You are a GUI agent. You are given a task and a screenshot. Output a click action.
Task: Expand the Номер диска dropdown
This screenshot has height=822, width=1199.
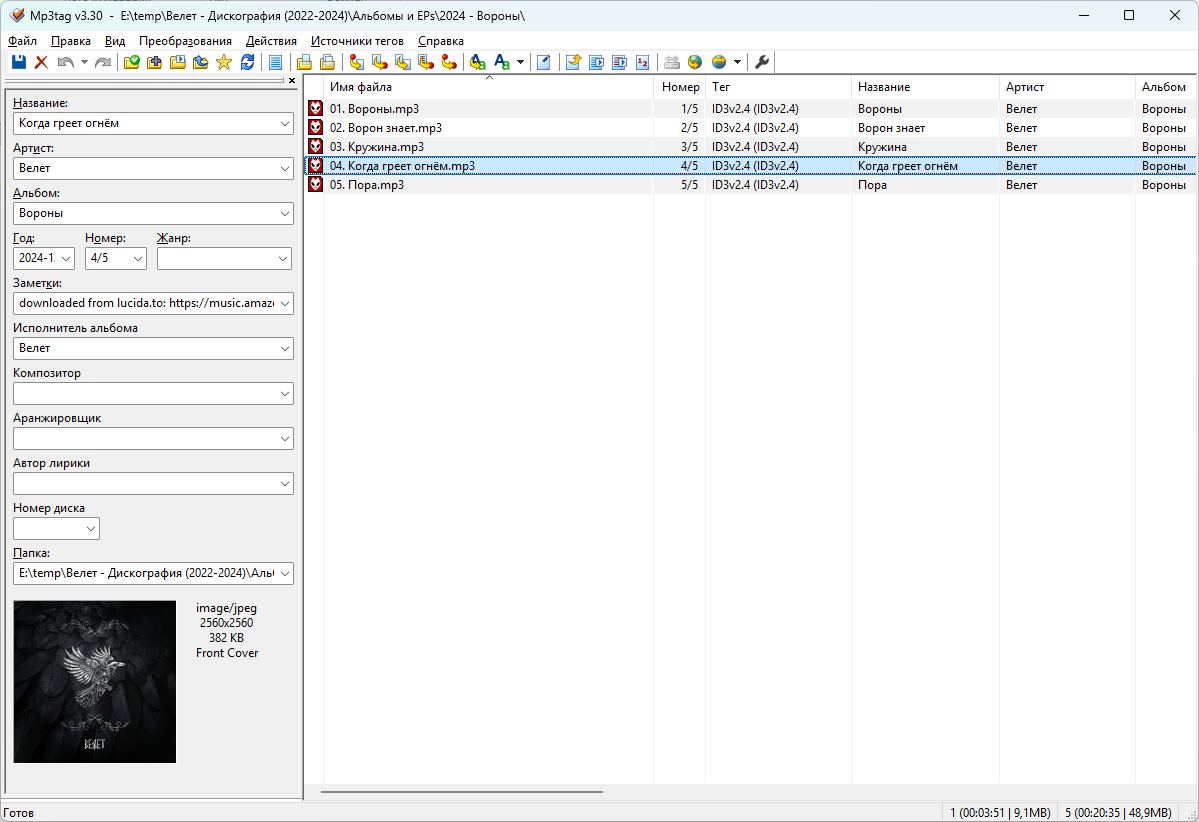pos(90,529)
